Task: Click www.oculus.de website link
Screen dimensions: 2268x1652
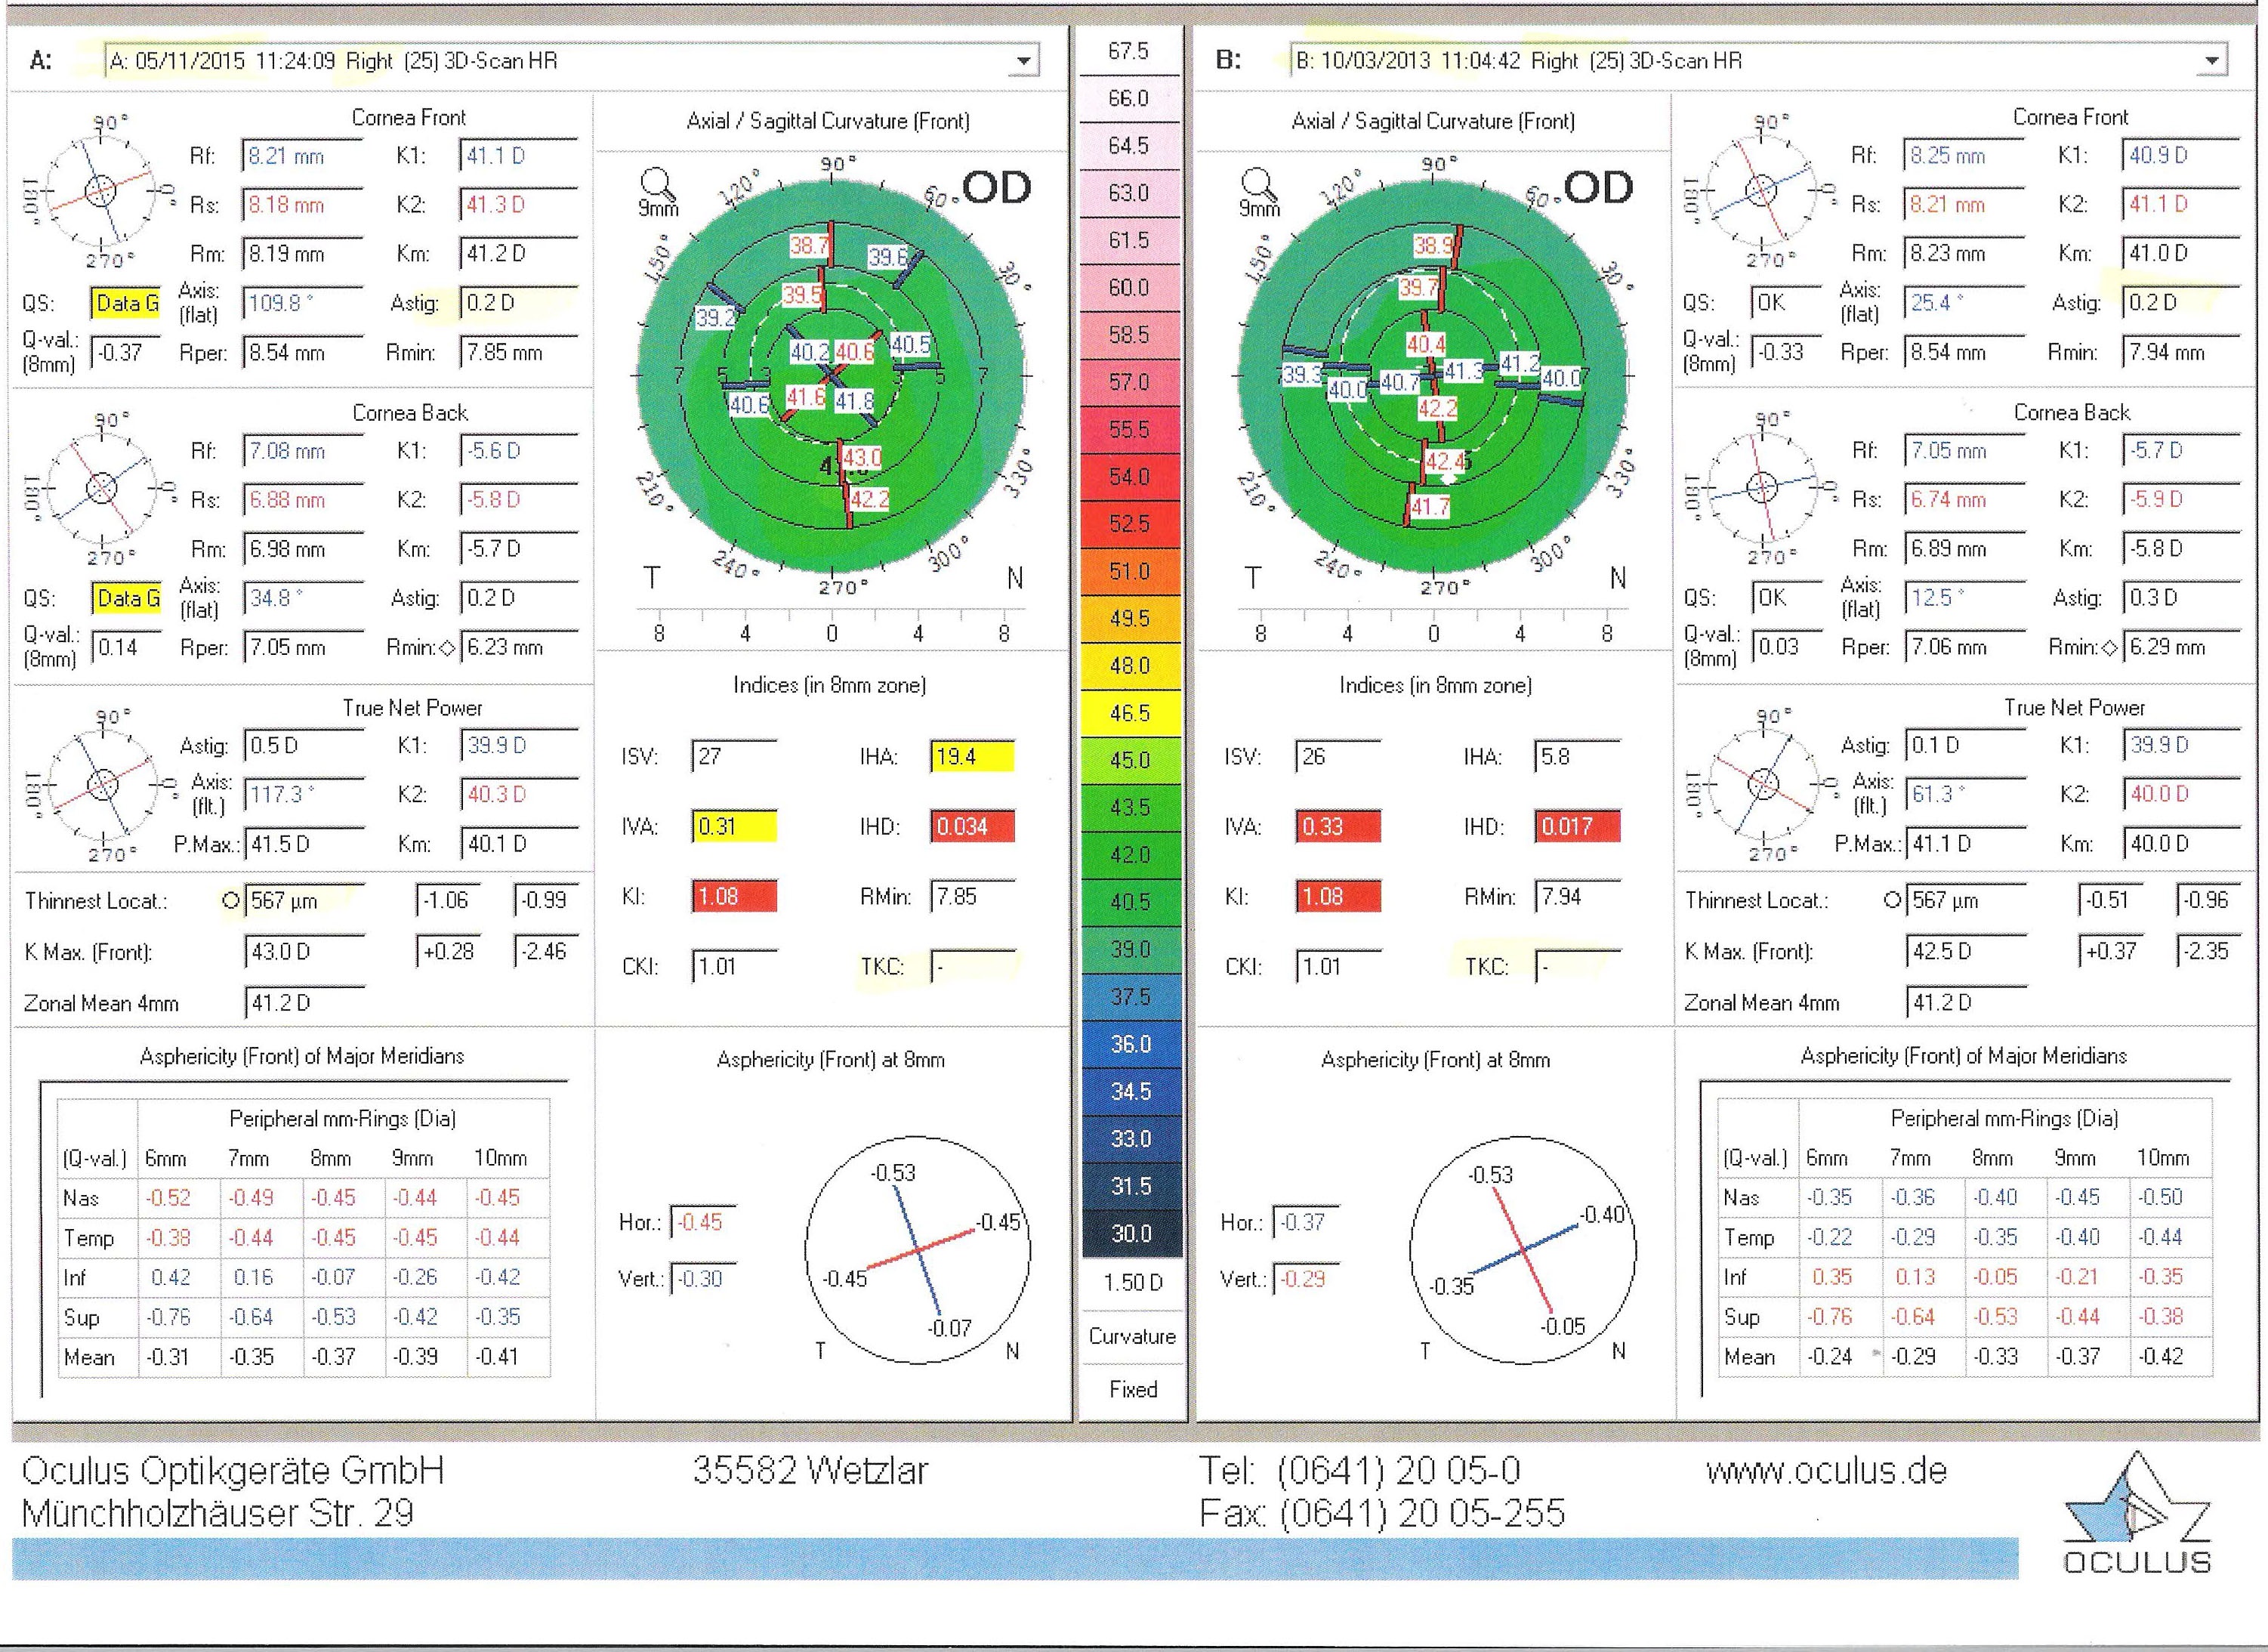Action: (x=1826, y=1470)
